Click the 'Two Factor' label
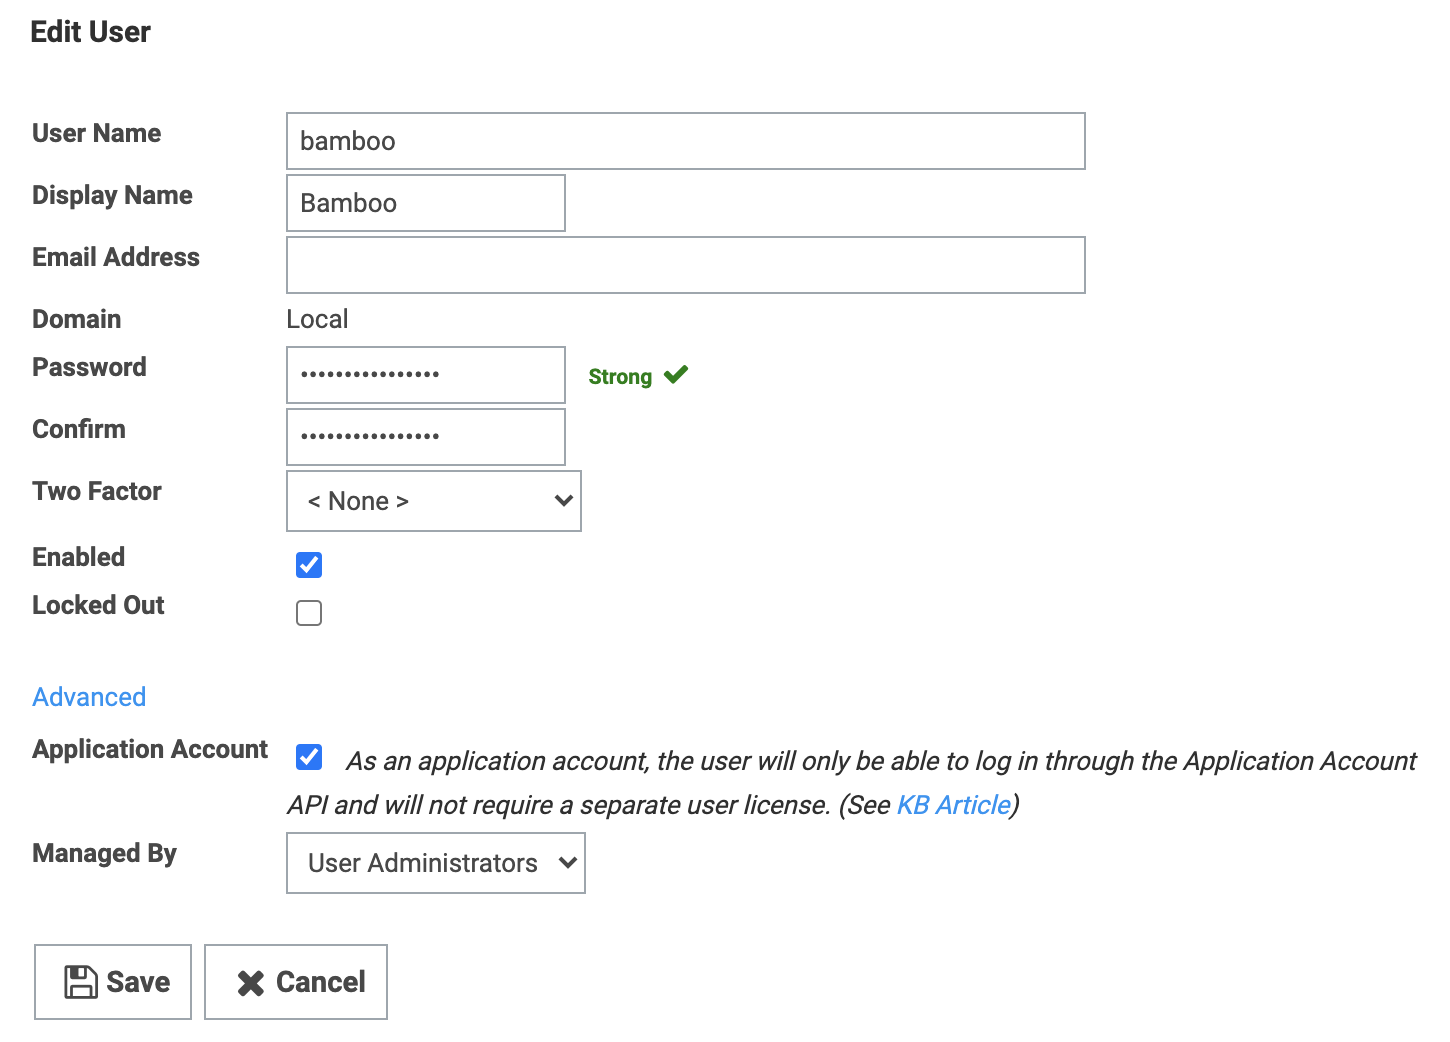This screenshot has height=1042, width=1450. [x=97, y=491]
